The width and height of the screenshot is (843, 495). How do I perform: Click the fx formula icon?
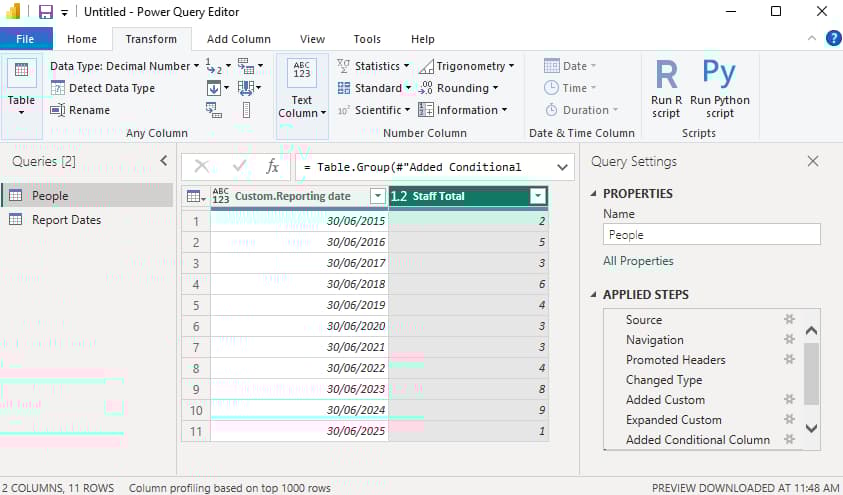pyautogui.click(x=272, y=167)
